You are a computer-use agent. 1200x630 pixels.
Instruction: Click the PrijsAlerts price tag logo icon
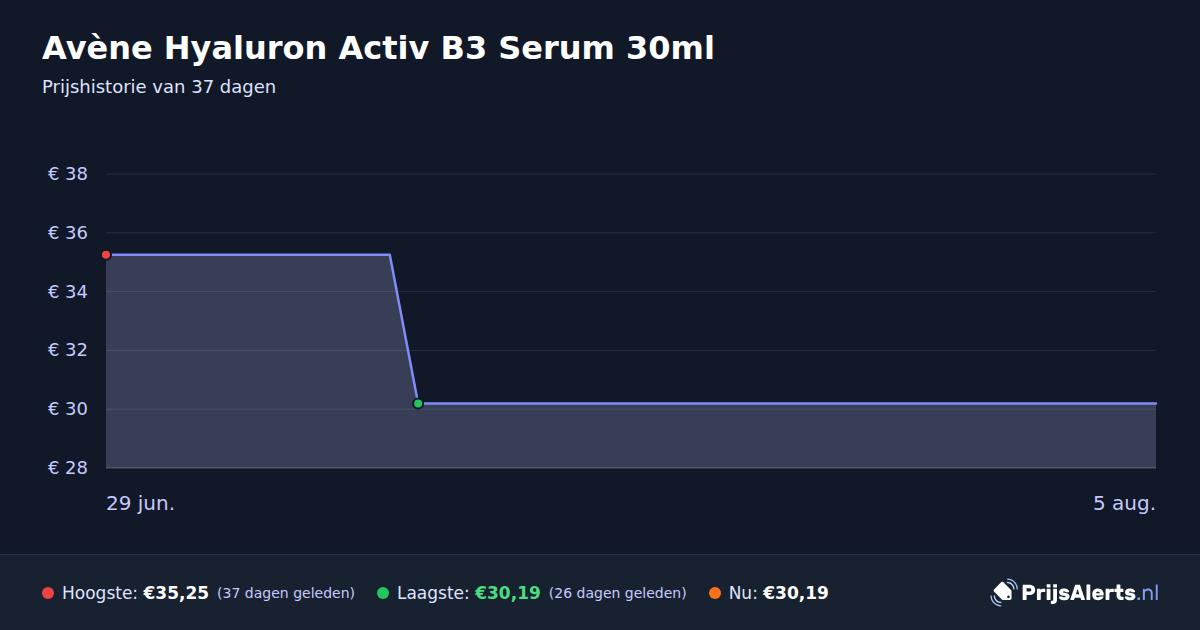(1003, 593)
